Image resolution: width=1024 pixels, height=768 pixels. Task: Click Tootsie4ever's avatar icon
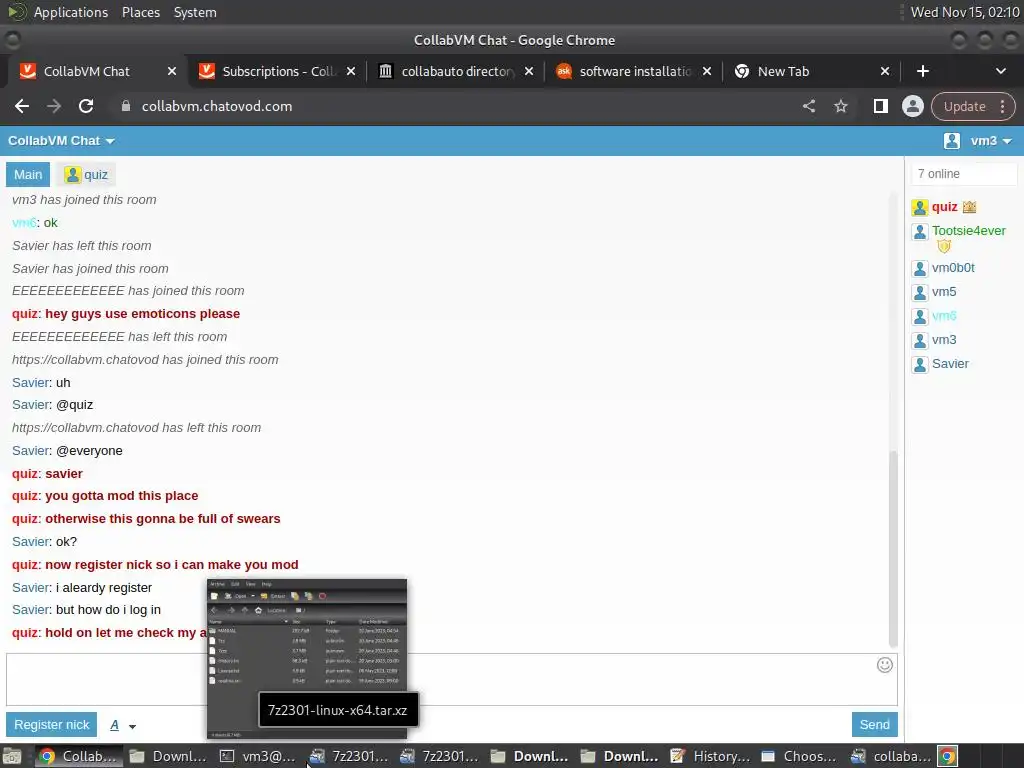920,231
